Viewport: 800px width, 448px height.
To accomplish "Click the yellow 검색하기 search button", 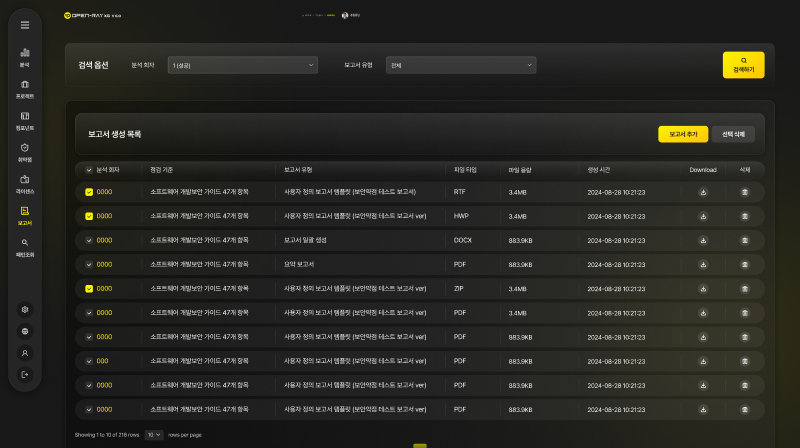I will coord(743,65).
